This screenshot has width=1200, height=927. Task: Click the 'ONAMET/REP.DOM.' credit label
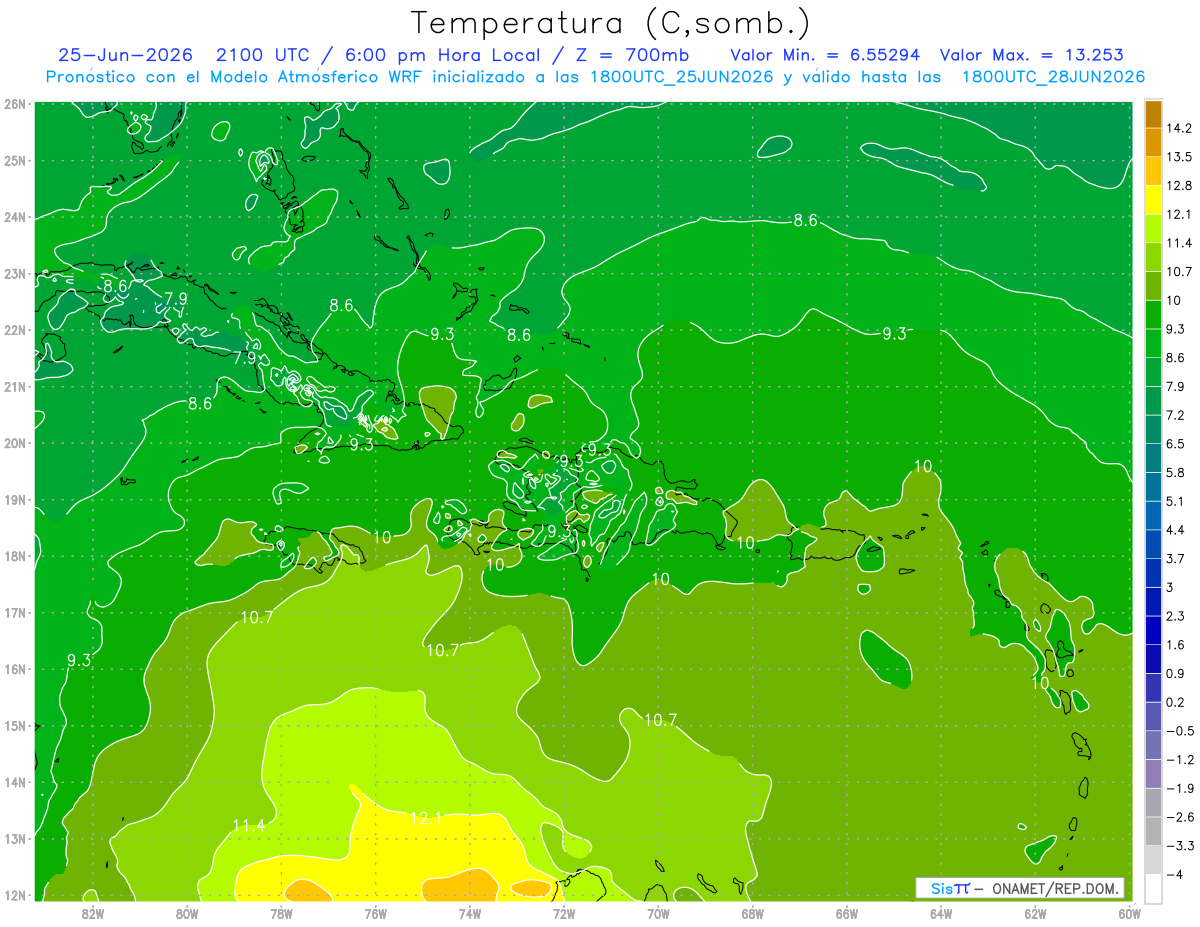click(1056, 888)
